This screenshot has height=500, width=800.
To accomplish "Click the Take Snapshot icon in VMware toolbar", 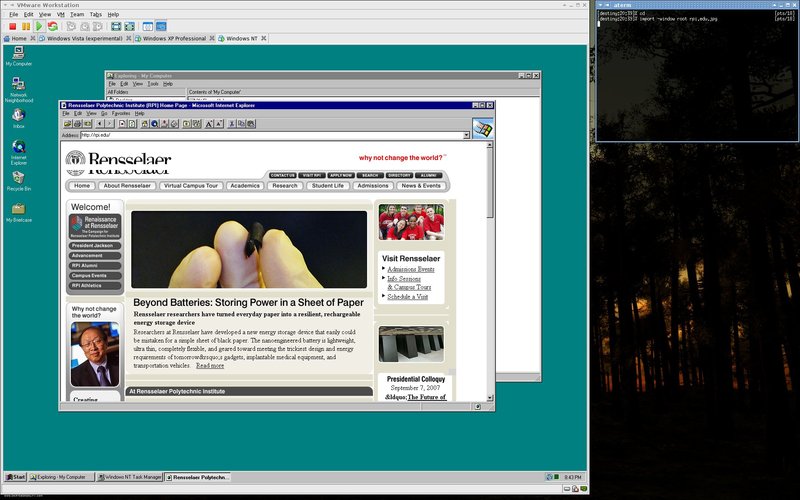I will click(71, 26).
